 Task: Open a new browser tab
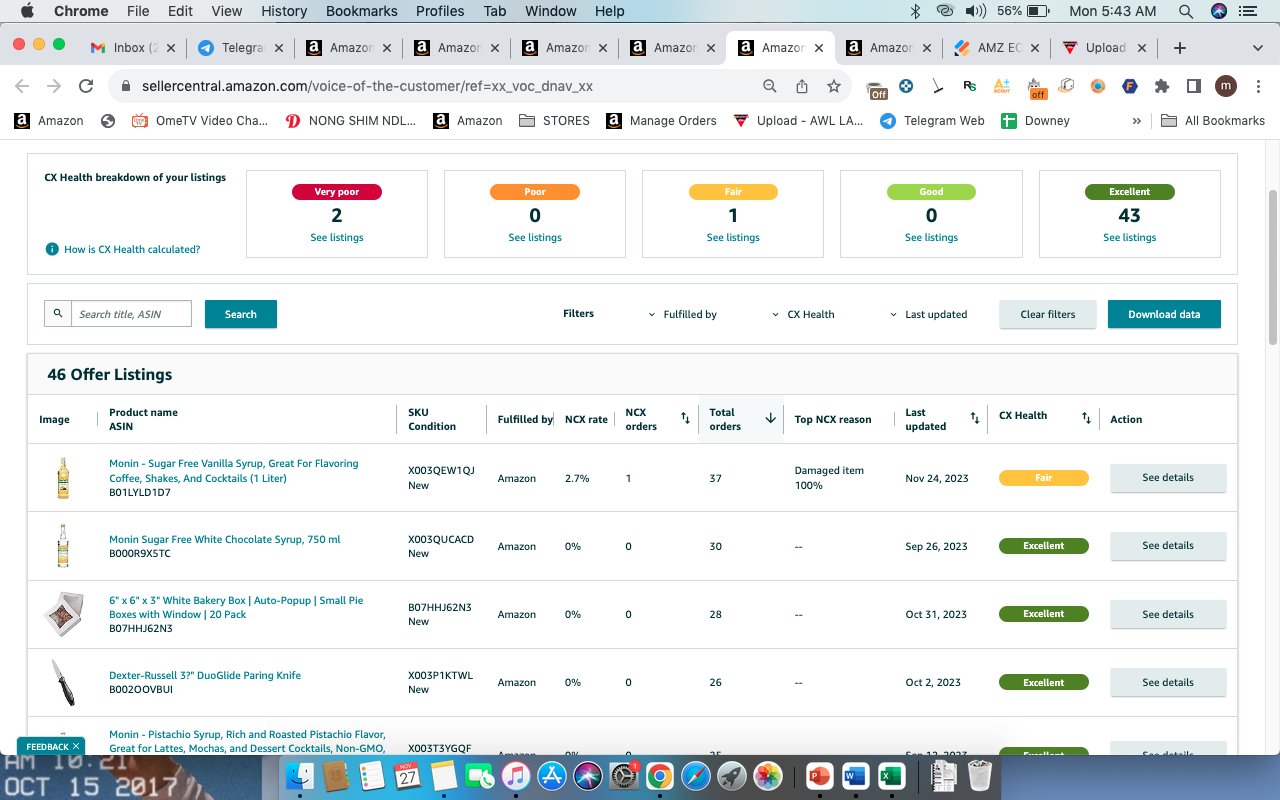pyautogui.click(x=1180, y=48)
